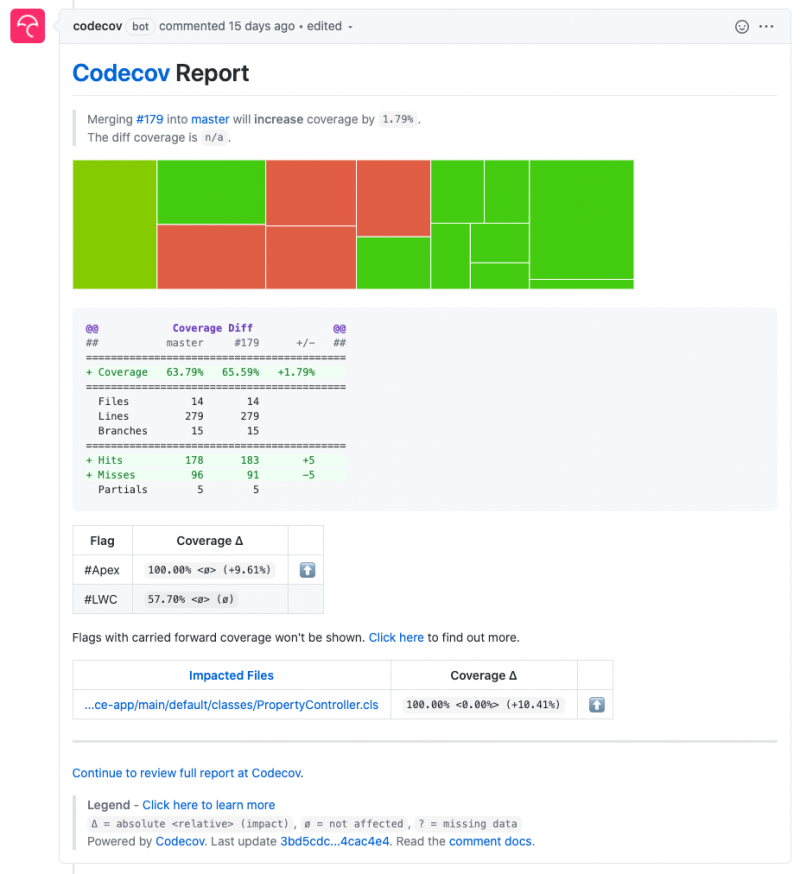Follow the 'Click here' carried forward link
The height and width of the screenshot is (874, 800).
[x=396, y=638]
